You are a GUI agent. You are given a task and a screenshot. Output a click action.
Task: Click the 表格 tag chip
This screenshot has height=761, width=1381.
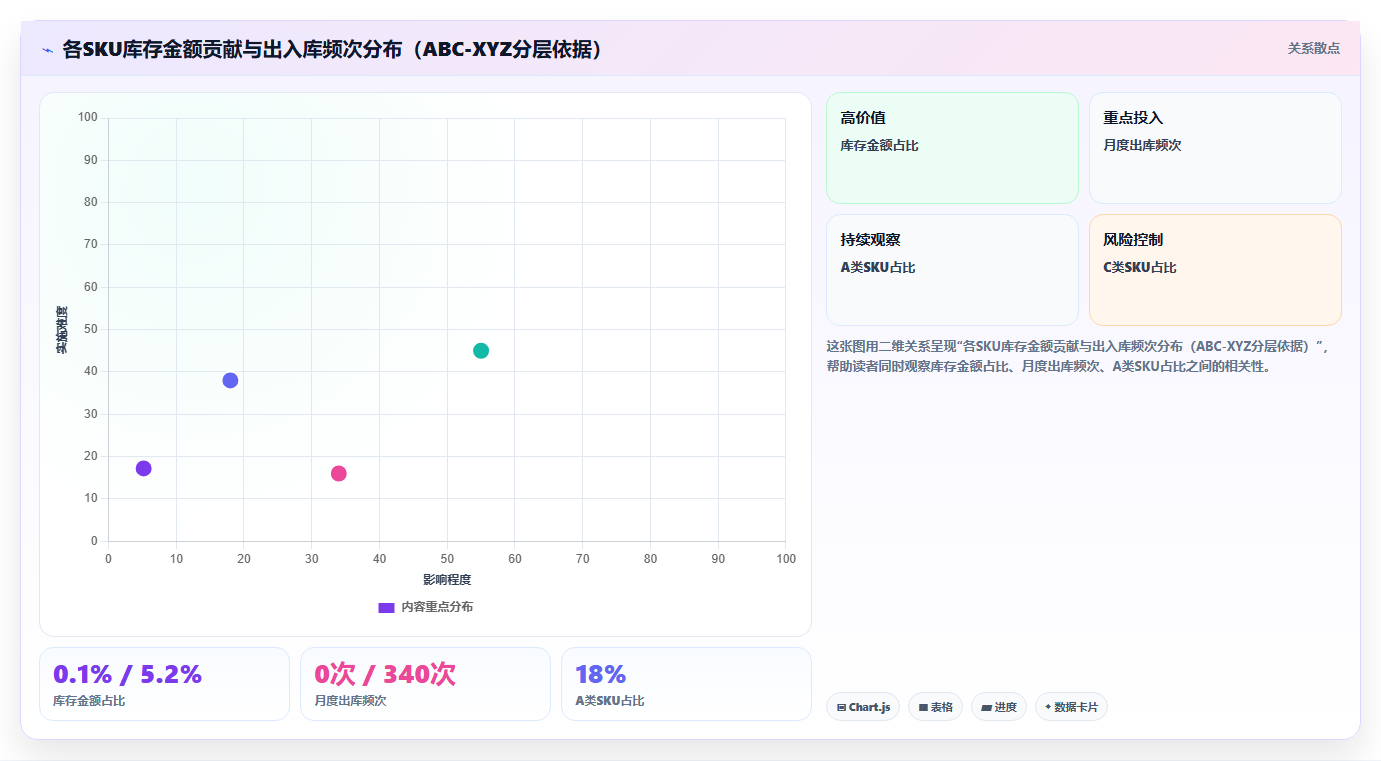coord(935,707)
